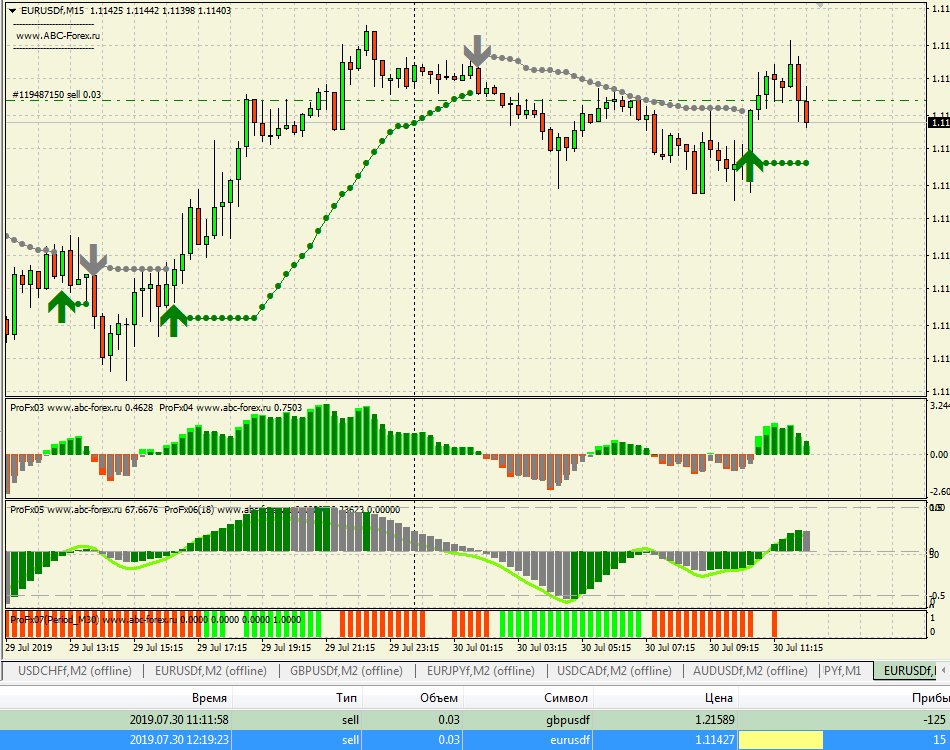This screenshot has width=950, height=750.
Task: Click the 2019.07.30 11:11:58 time cell
Action: [x=179, y=720]
